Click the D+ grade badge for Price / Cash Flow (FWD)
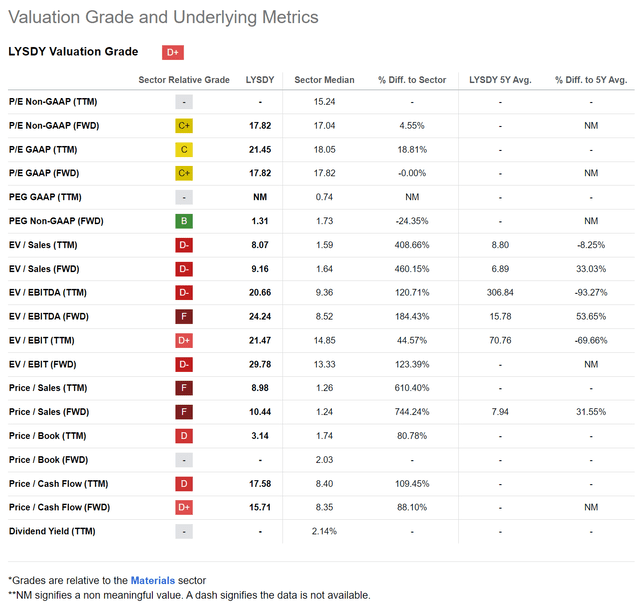The height and width of the screenshot is (612, 640). click(x=184, y=507)
